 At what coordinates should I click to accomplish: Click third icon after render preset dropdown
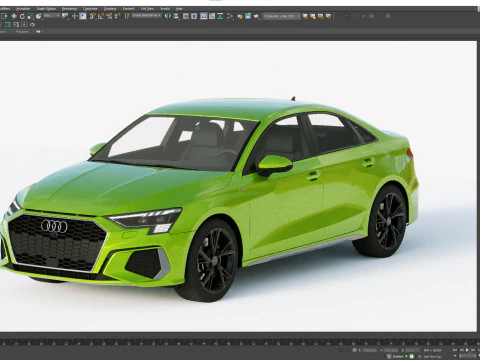pos(321,16)
